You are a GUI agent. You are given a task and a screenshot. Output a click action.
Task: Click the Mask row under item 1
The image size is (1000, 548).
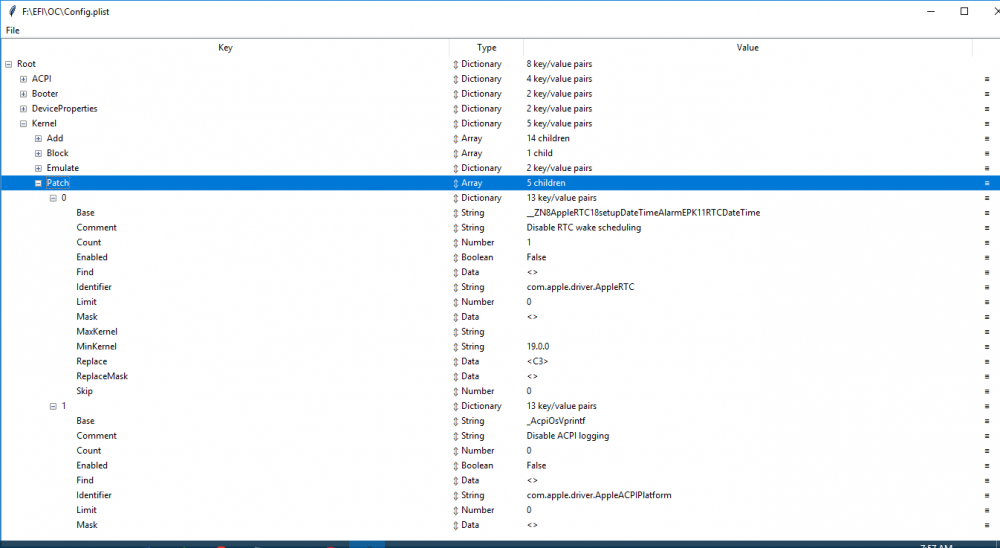(x=500, y=525)
